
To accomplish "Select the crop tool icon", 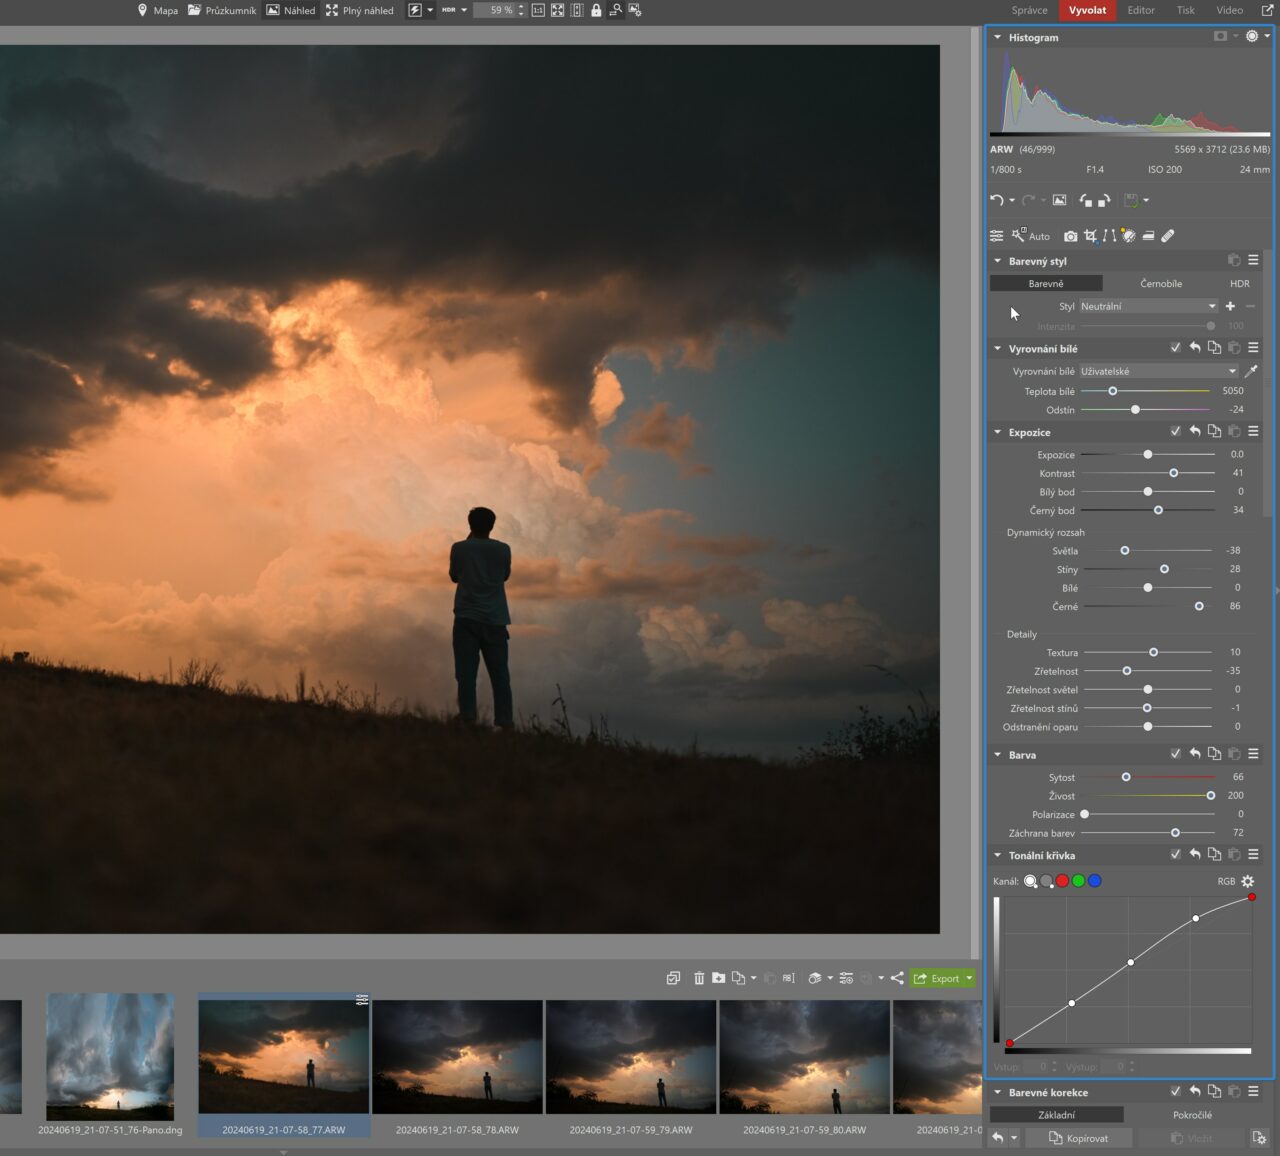I will [1090, 236].
